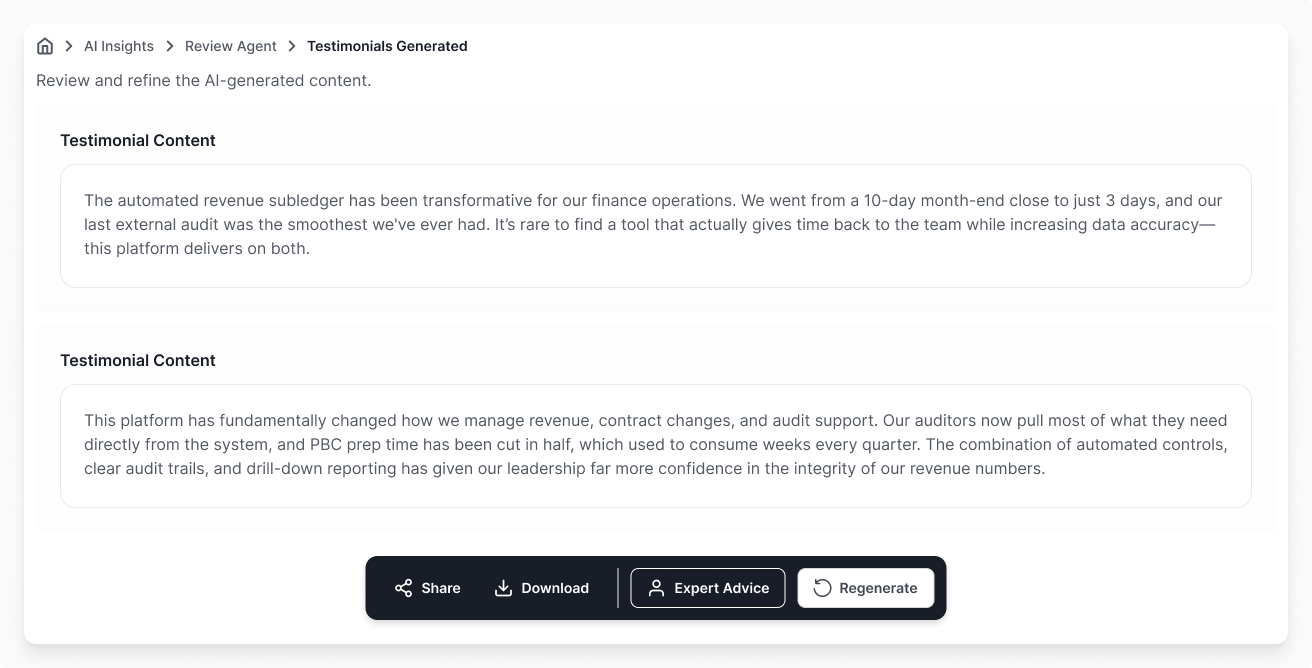
Task: Click the download tray arrow icon
Action: [x=503, y=588]
